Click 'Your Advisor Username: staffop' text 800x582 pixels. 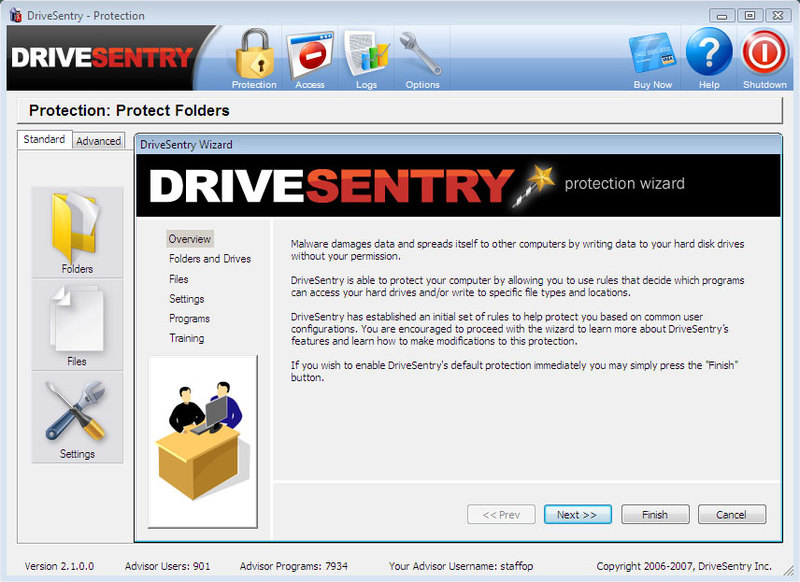(461, 566)
